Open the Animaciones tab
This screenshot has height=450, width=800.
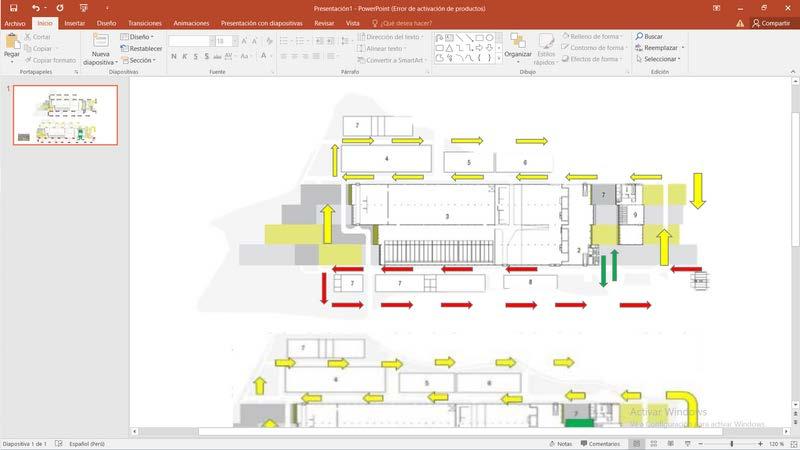click(x=191, y=23)
